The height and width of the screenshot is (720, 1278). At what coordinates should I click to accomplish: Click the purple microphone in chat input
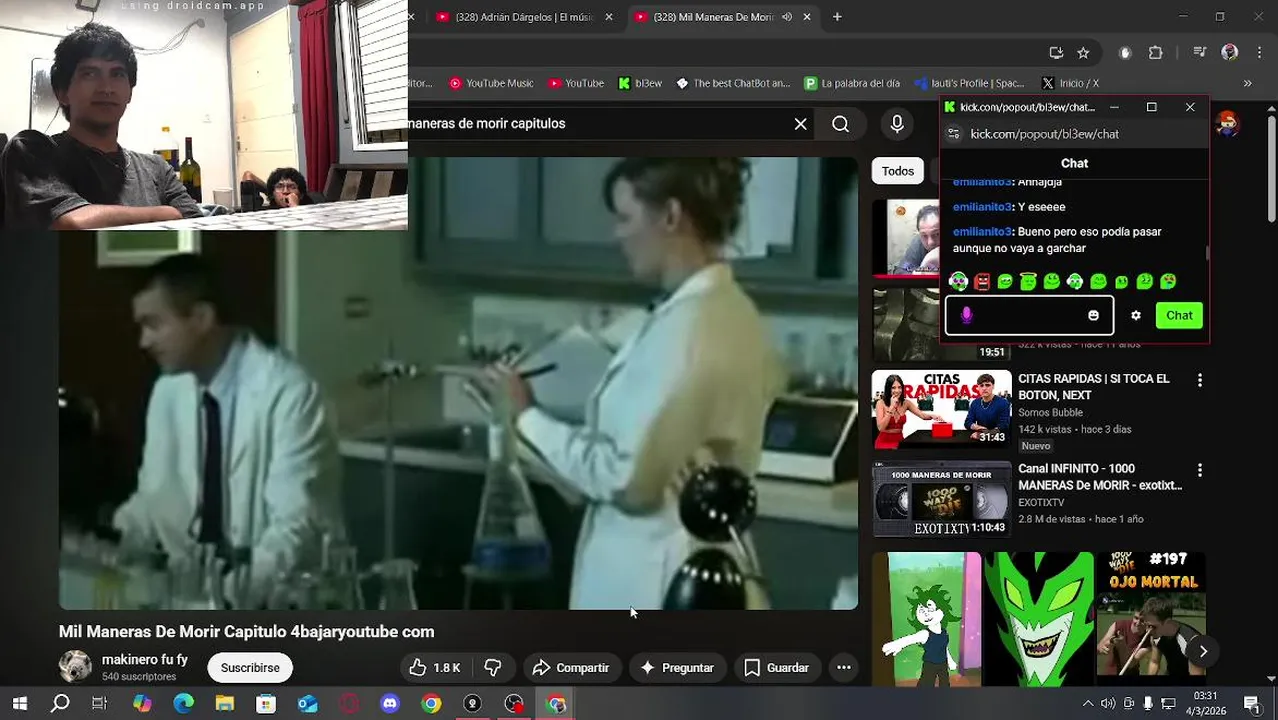click(x=966, y=315)
